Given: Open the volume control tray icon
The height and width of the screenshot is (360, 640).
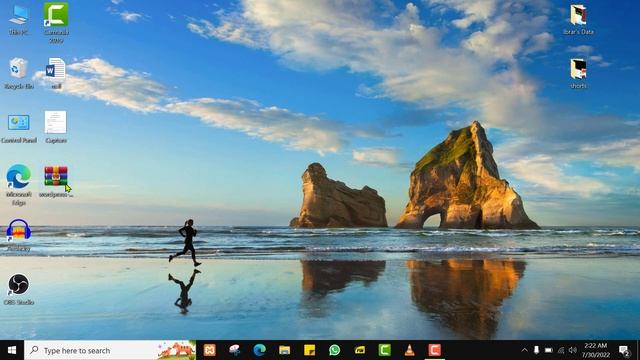Looking at the screenshot, I should (573, 350).
